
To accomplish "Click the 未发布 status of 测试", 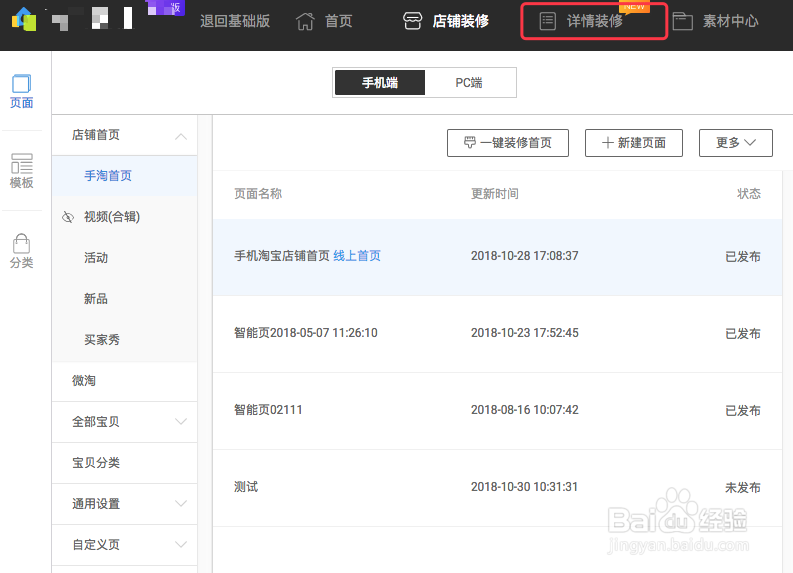I will (743, 488).
